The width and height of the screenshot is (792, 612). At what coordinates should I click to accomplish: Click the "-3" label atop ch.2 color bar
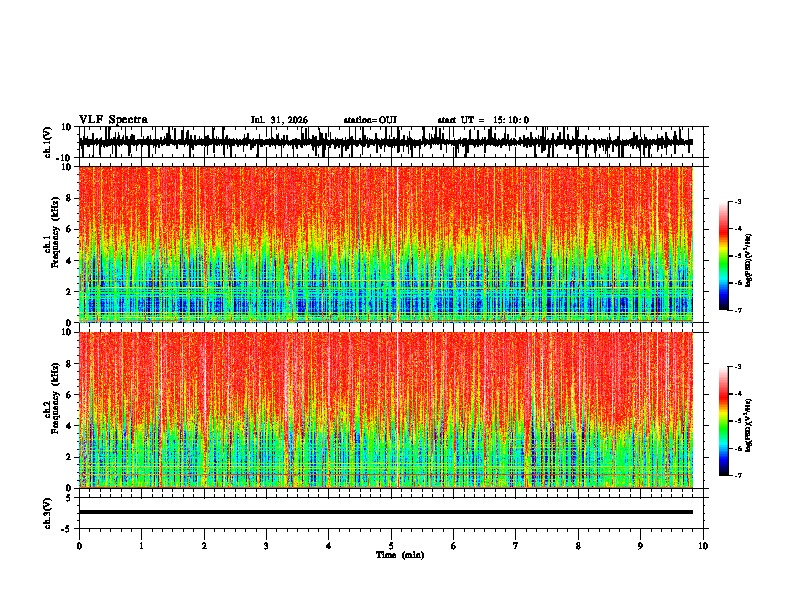pyautogui.click(x=737, y=367)
